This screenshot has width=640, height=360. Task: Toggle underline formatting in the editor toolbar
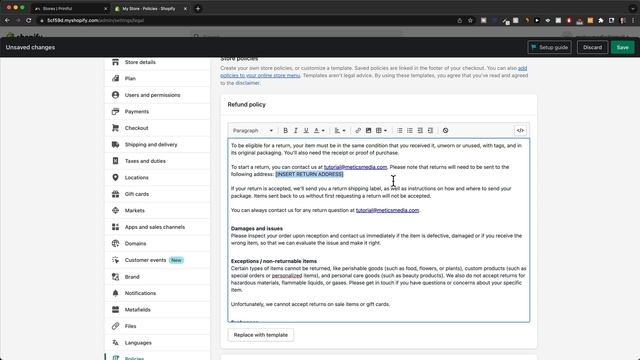pos(306,131)
